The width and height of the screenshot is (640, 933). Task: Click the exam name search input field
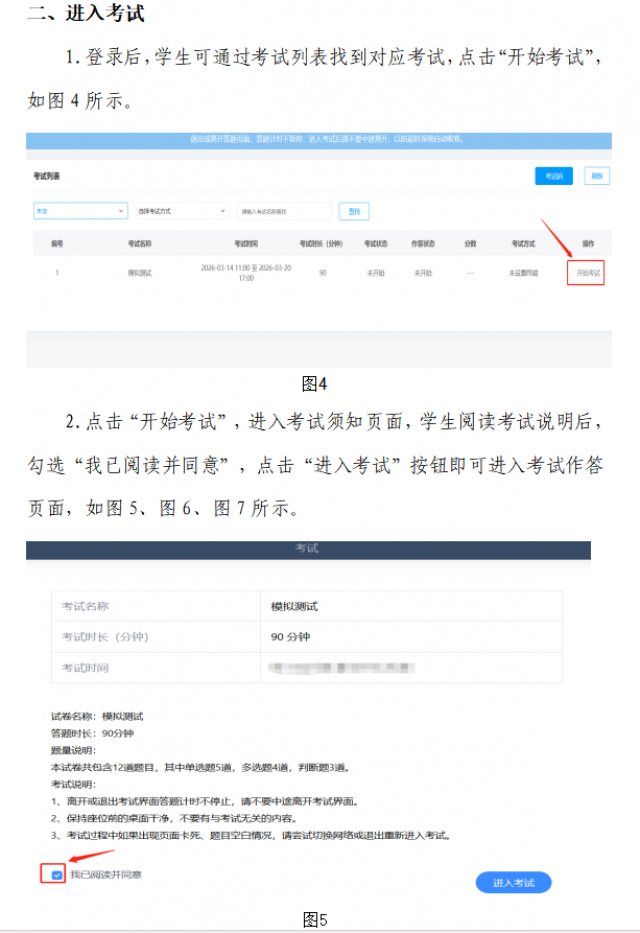coord(284,211)
